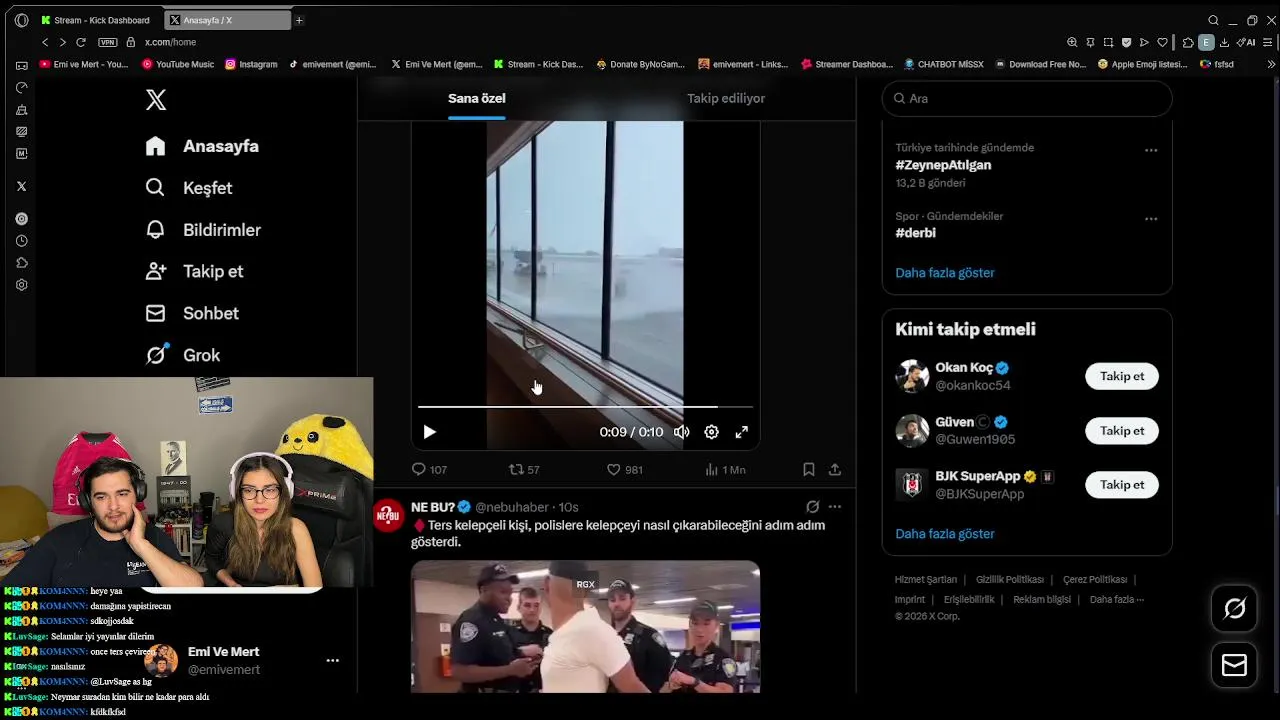Expand Daha fazla footer menu
1280x720 pixels.
coord(1116,600)
